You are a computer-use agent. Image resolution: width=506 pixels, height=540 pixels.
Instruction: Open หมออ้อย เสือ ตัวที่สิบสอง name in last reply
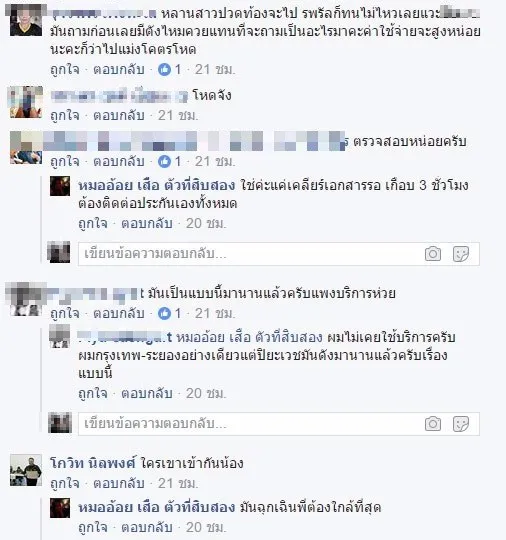[157, 507]
